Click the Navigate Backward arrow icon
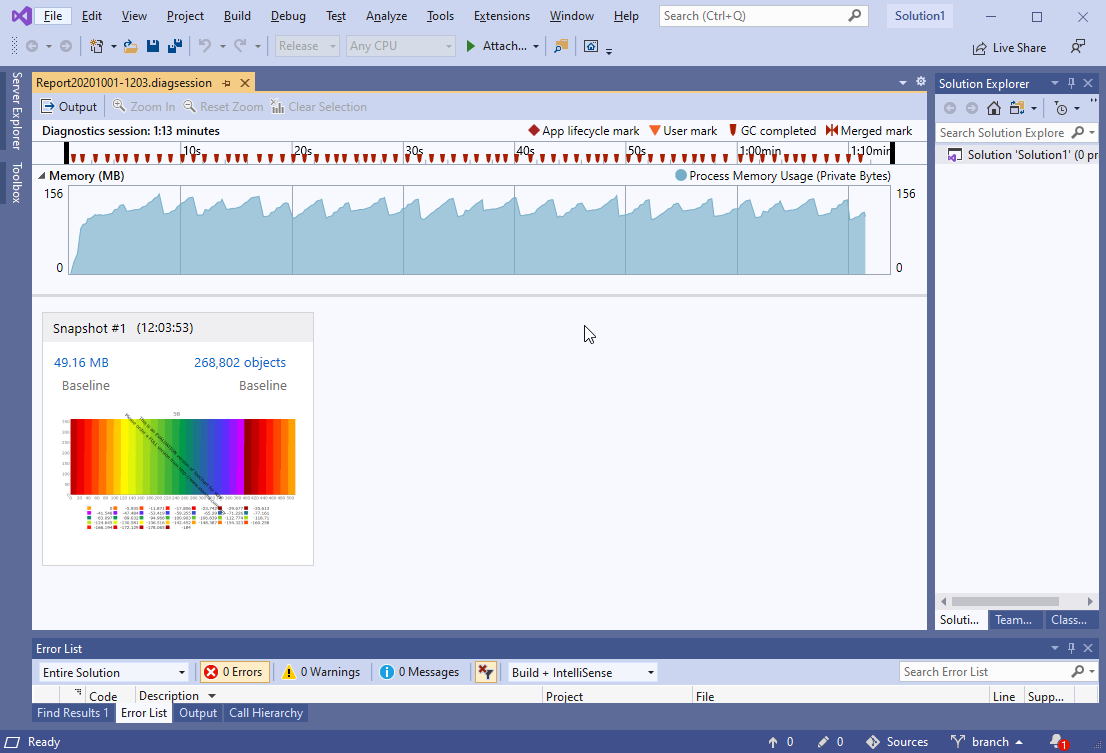 point(32,46)
